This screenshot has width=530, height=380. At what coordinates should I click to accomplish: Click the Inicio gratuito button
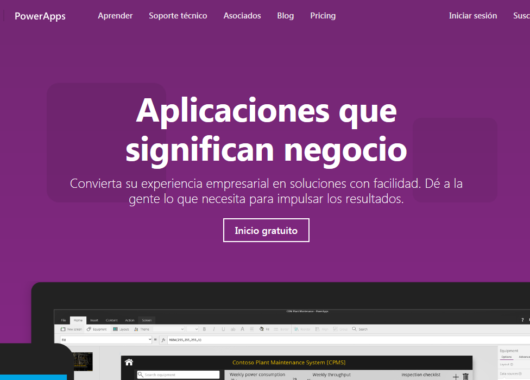point(266,230)
